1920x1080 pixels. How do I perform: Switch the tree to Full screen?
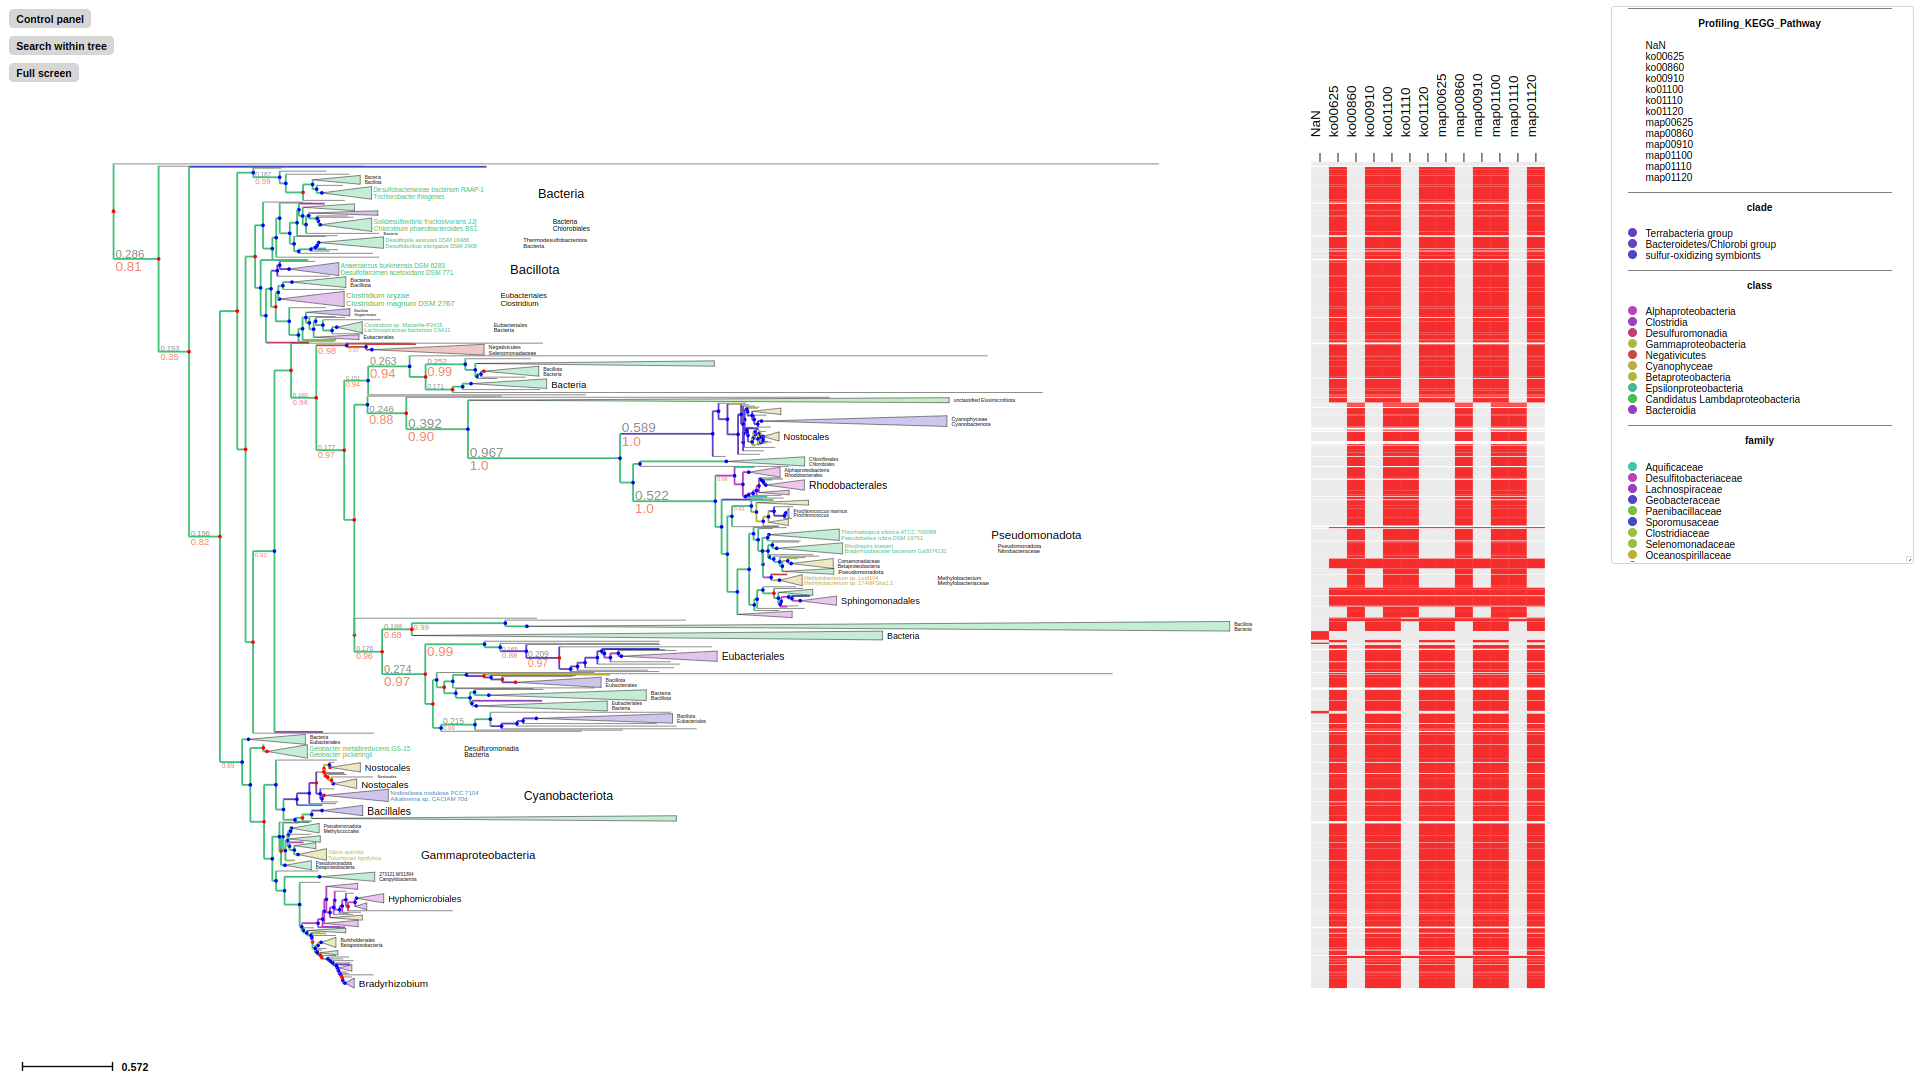tap(44, 73)
